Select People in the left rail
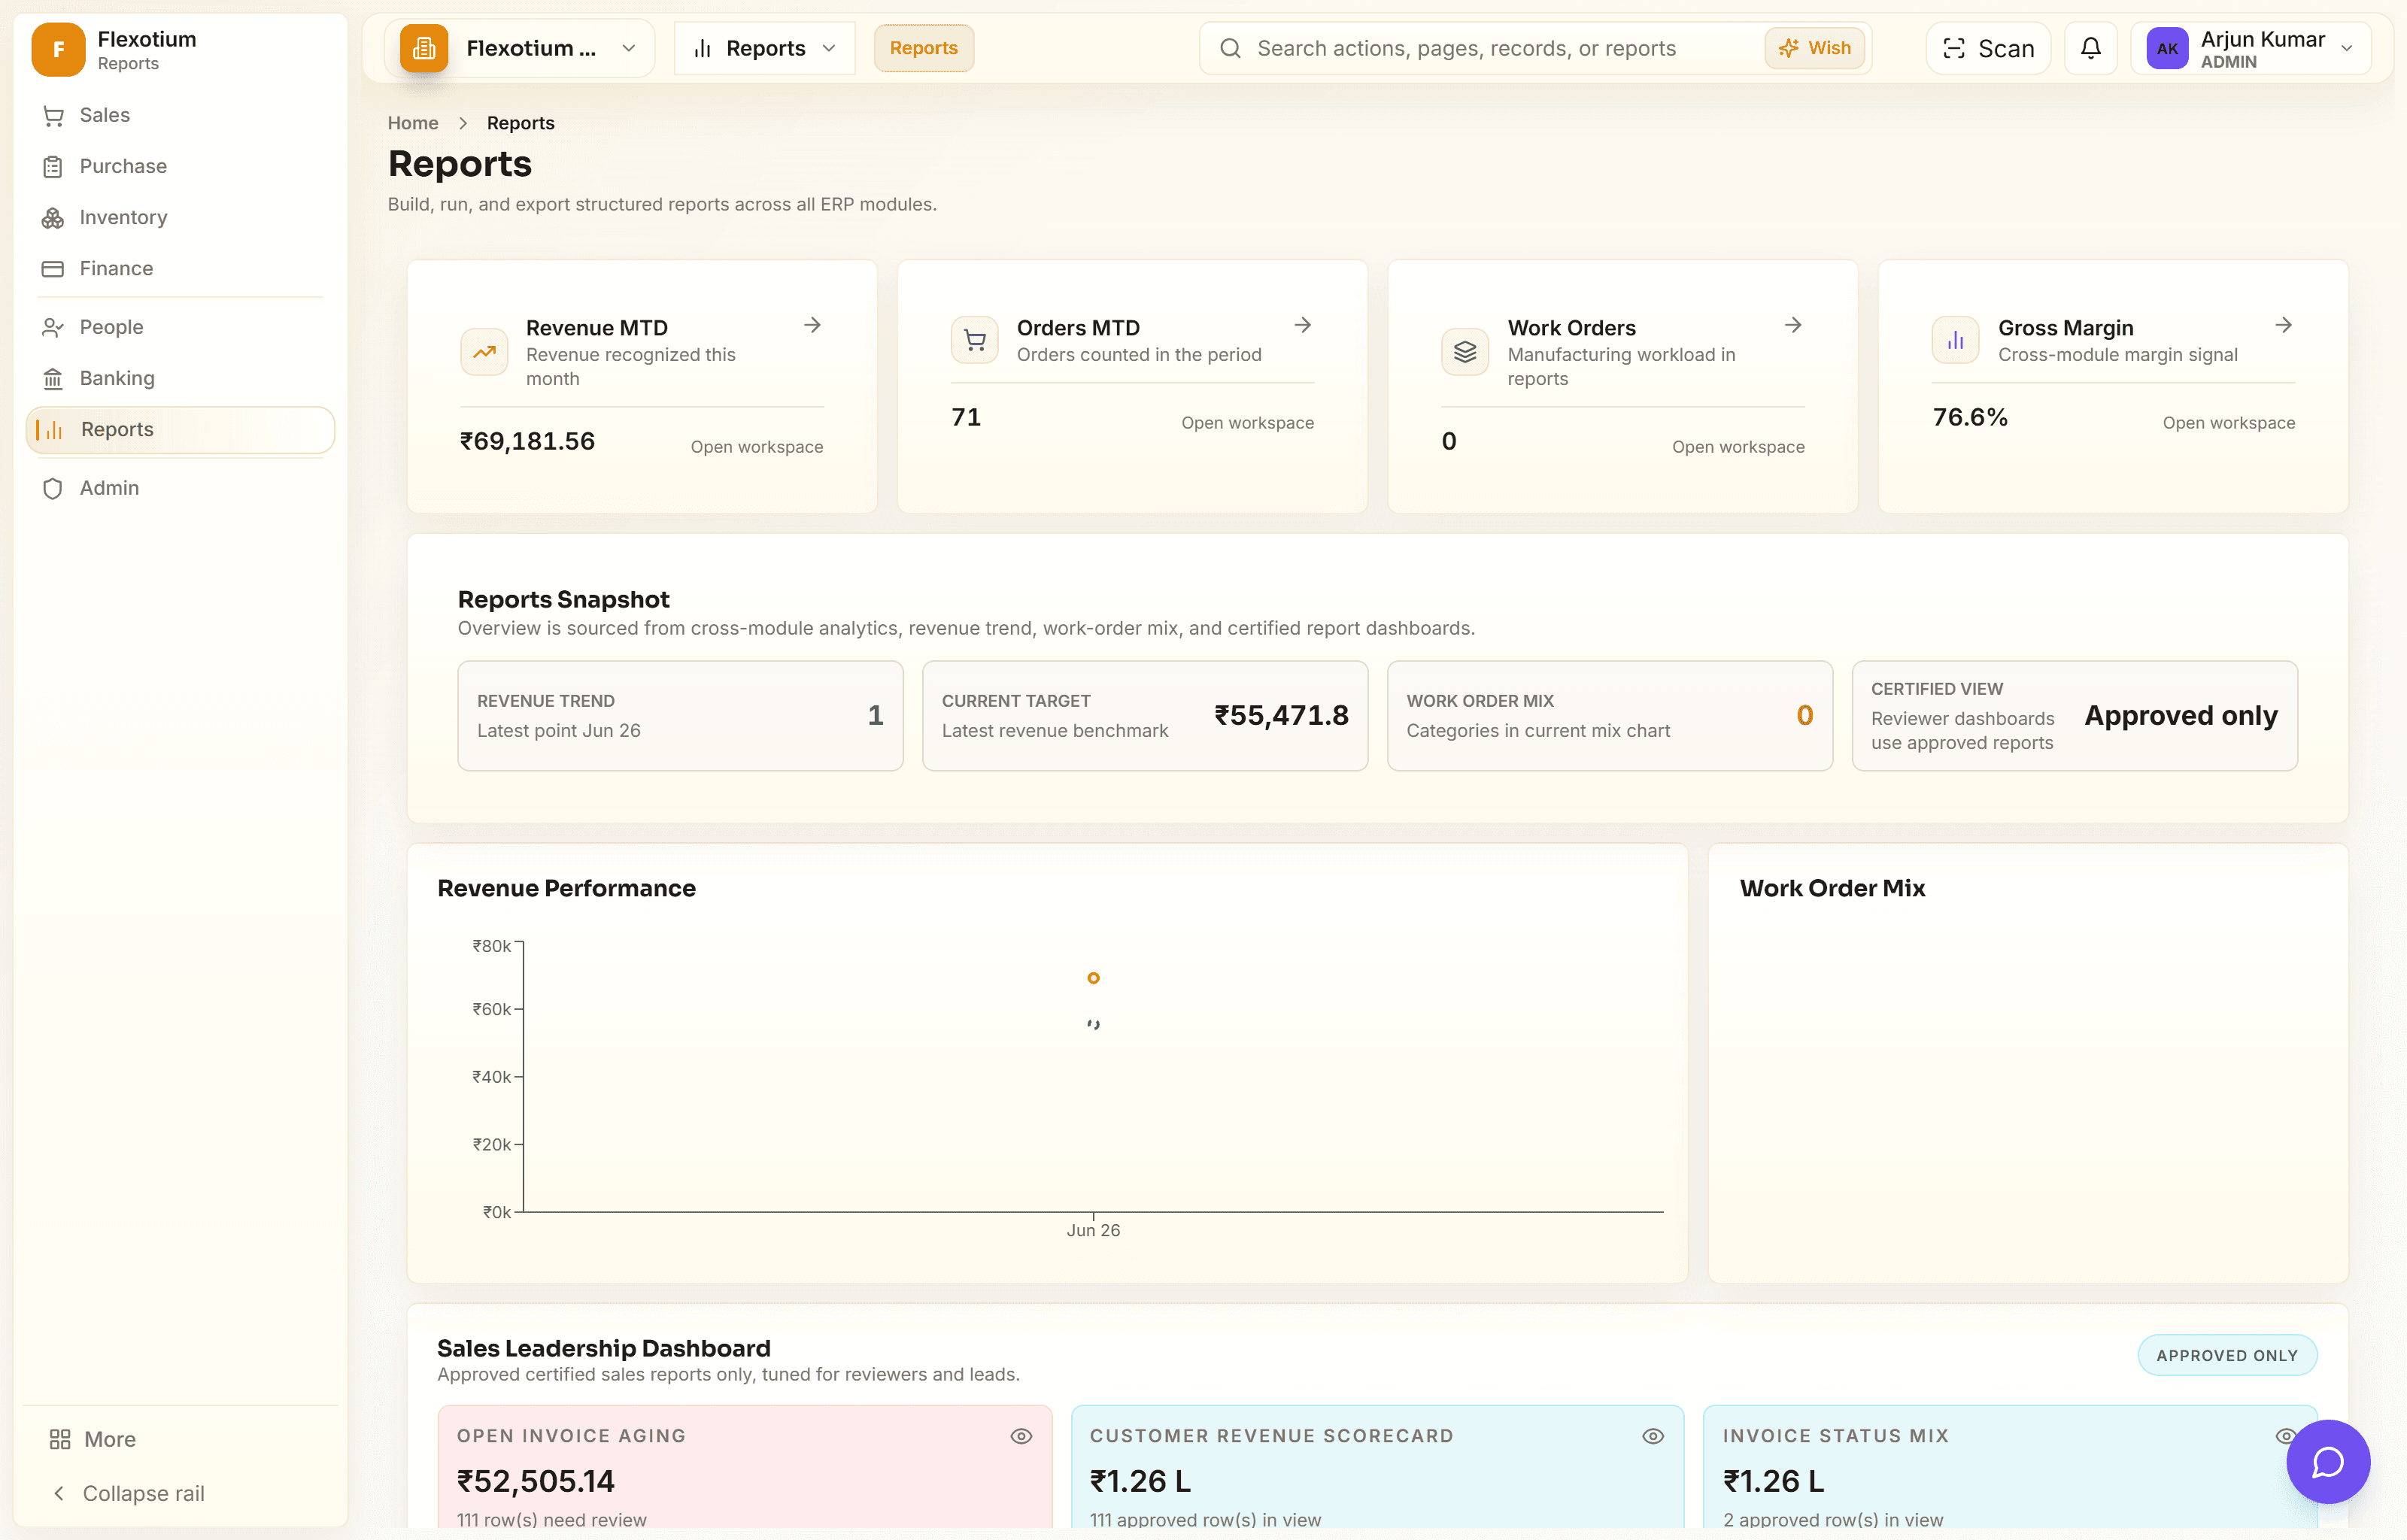 [180, 327]
